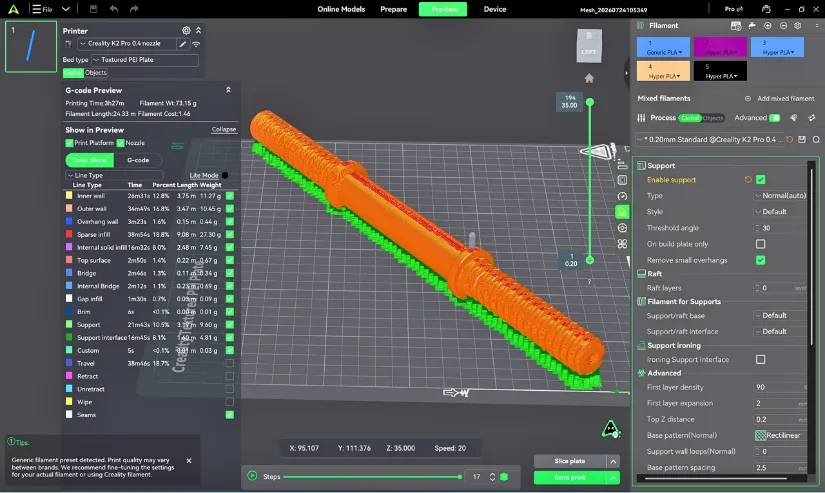This screenshot has width=825, height=493.
Task: Open support Style dropdown
Action: (x=781, y=212)
